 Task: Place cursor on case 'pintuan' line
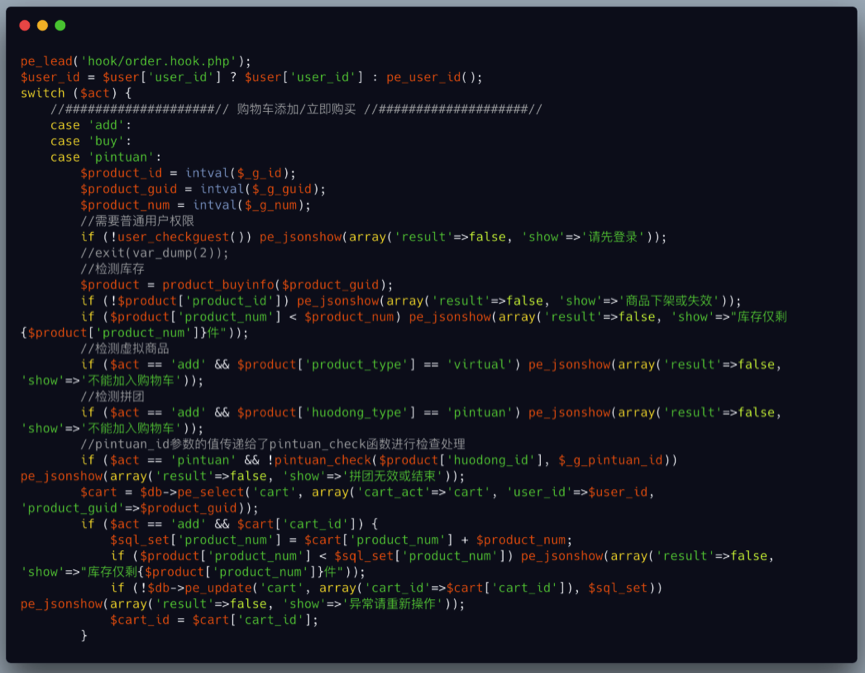click(106, 157)
